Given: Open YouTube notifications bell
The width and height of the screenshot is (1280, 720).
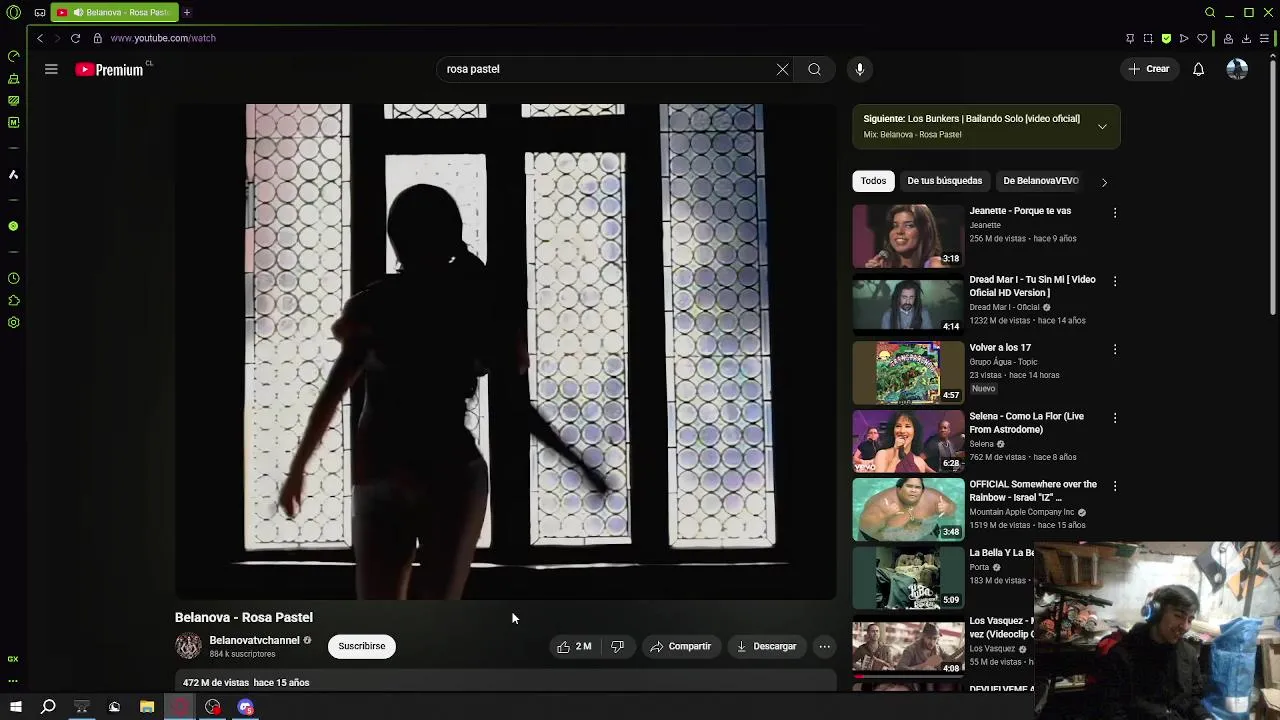Looking at the screenshot, I should pyautogui.click(x=1198, y=69).
